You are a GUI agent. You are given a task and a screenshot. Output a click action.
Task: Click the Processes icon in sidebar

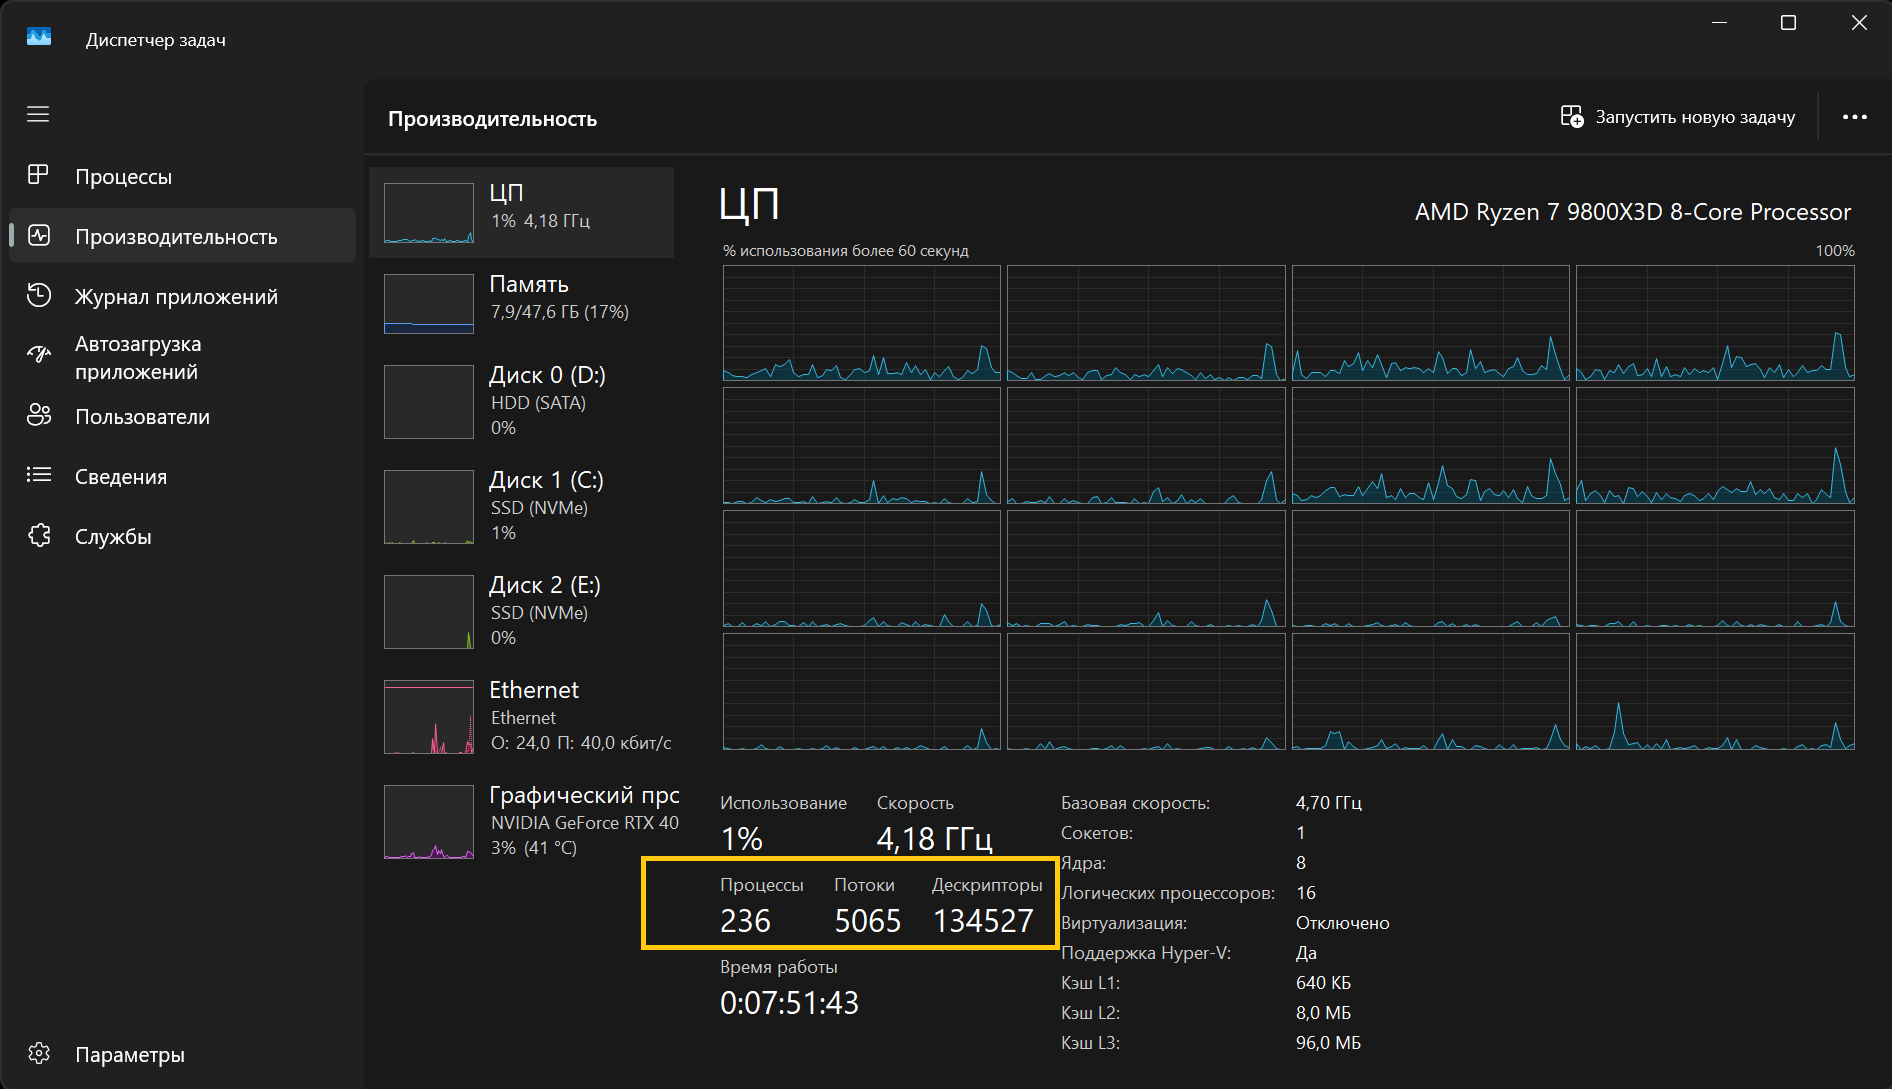tap(38, 175)
